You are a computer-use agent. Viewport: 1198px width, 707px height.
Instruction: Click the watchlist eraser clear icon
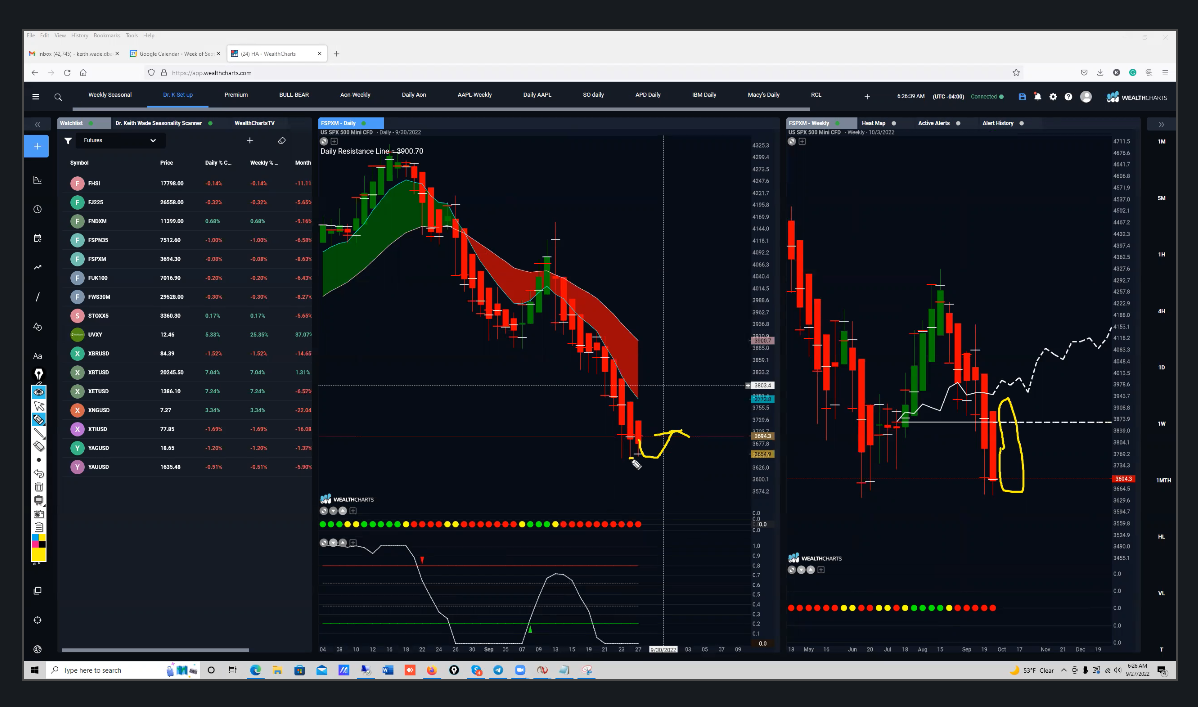(x=281, y=141)
